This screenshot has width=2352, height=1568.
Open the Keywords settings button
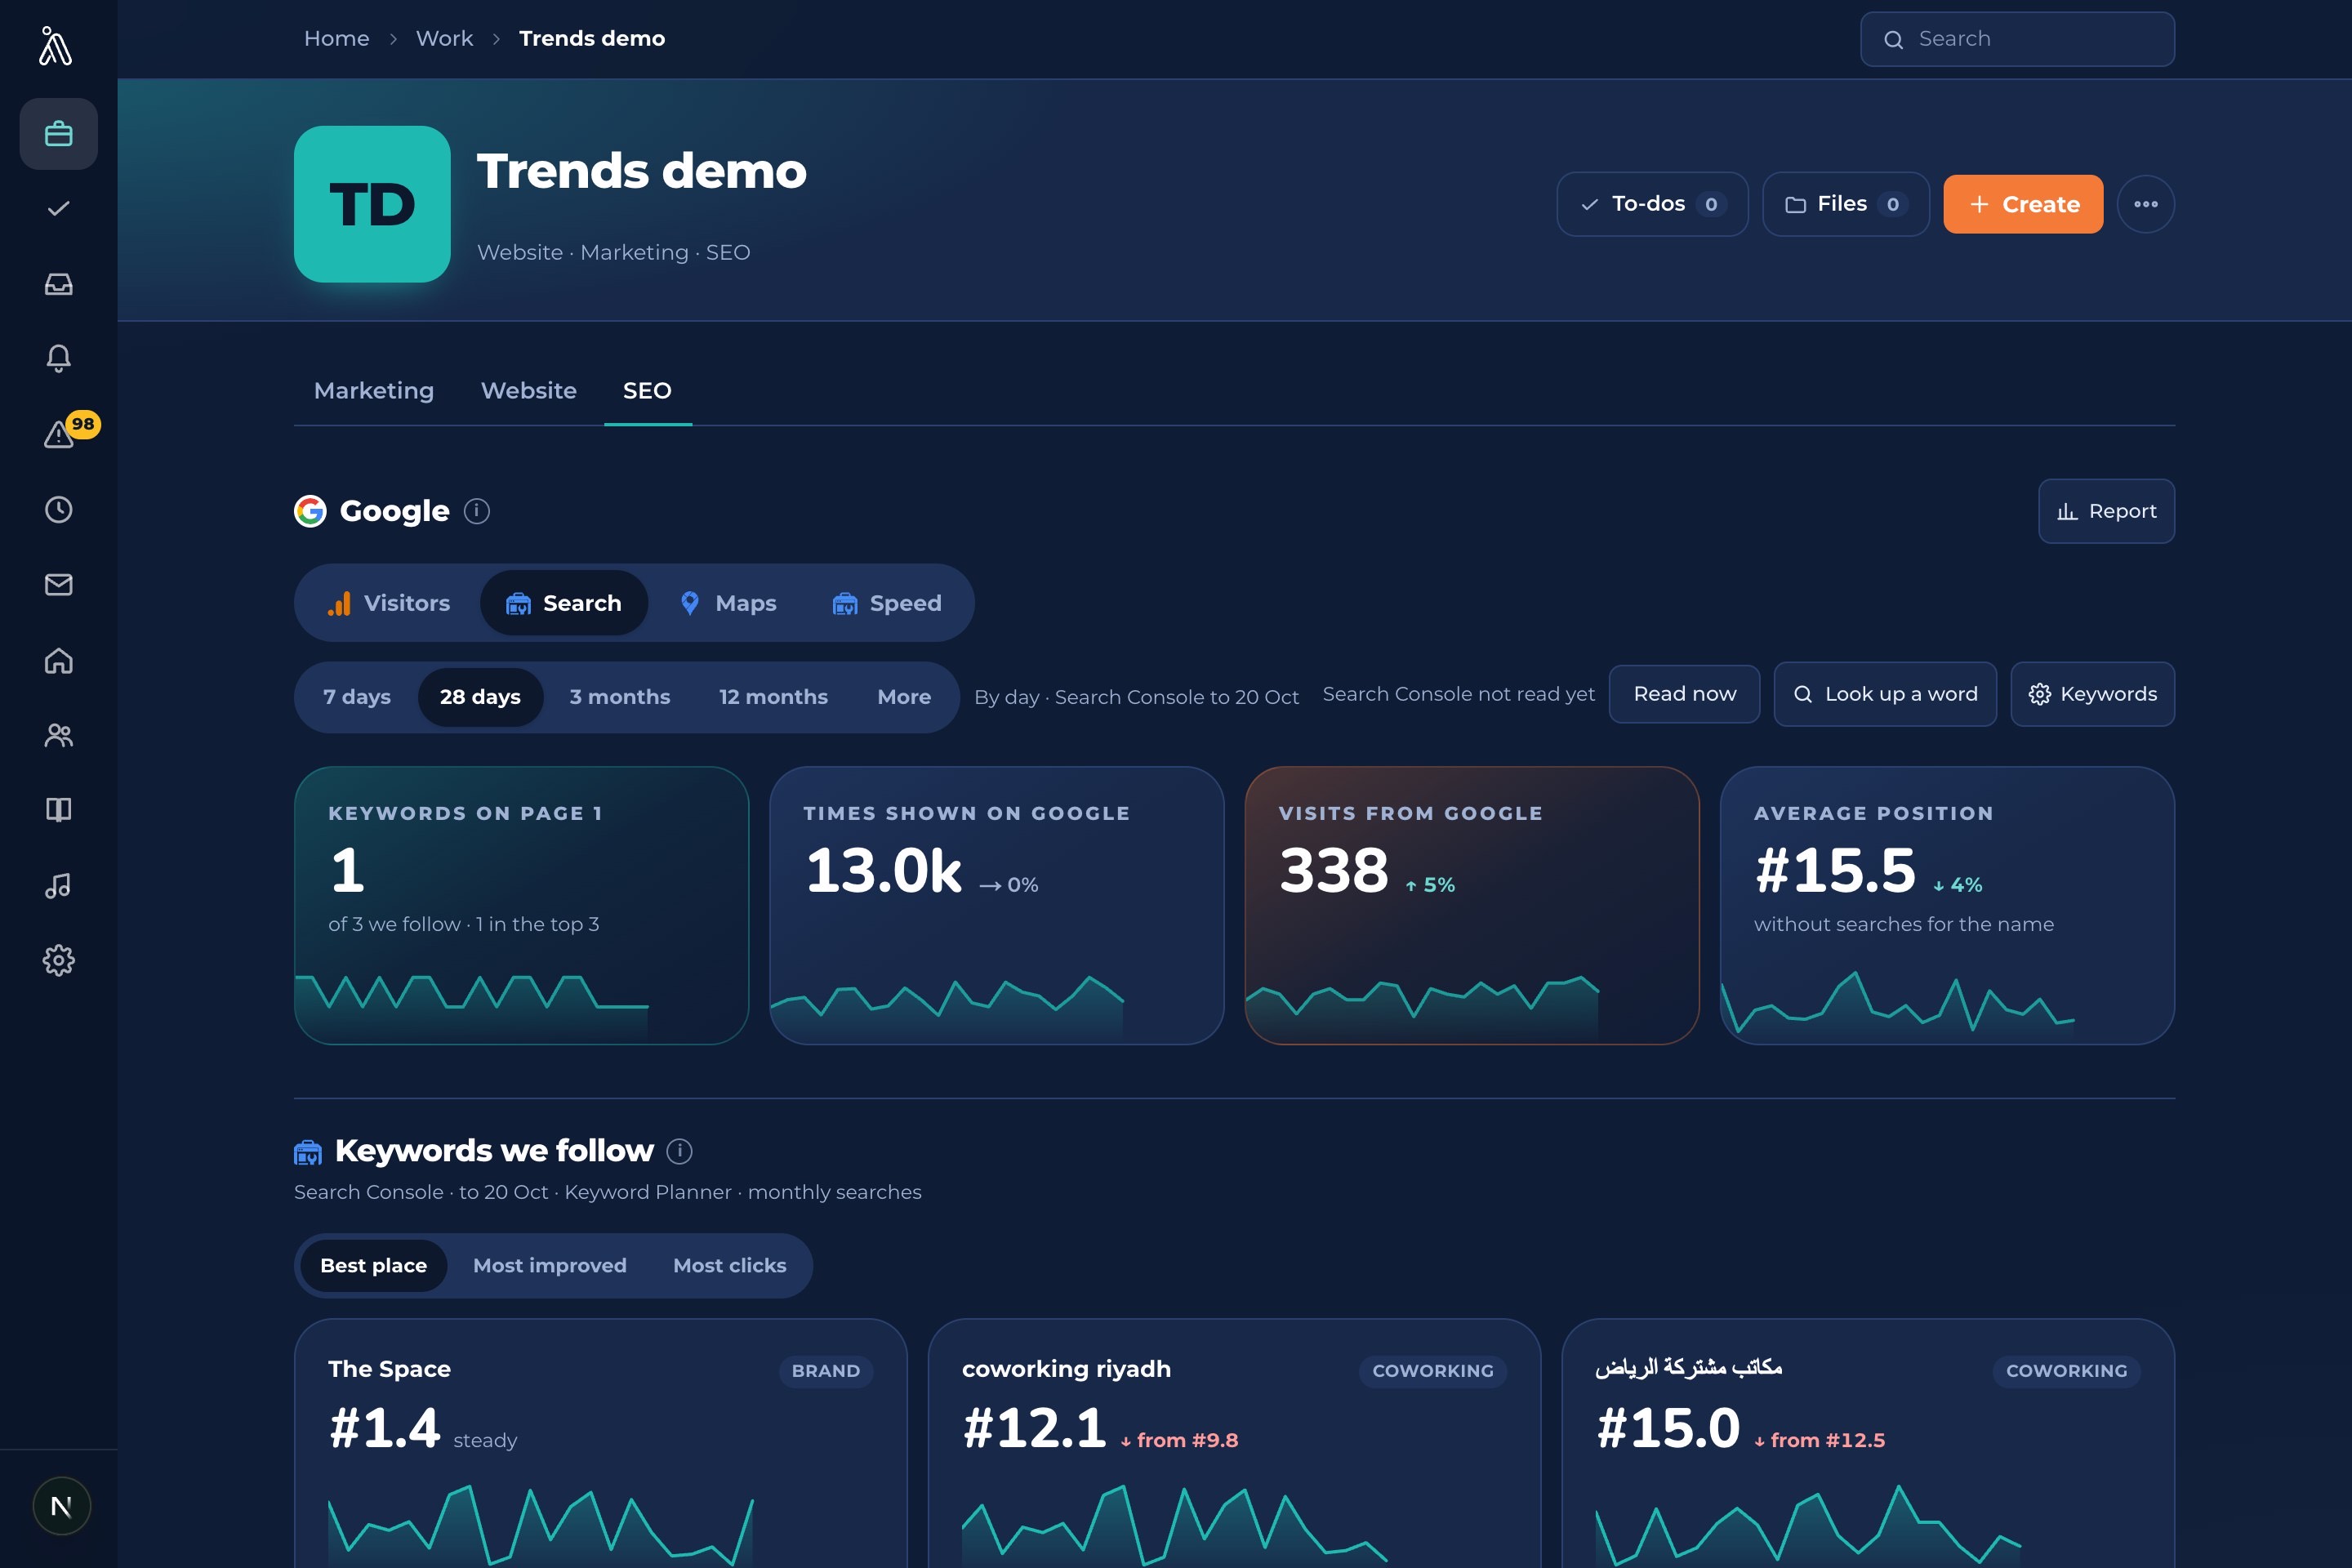[2092, 694]
